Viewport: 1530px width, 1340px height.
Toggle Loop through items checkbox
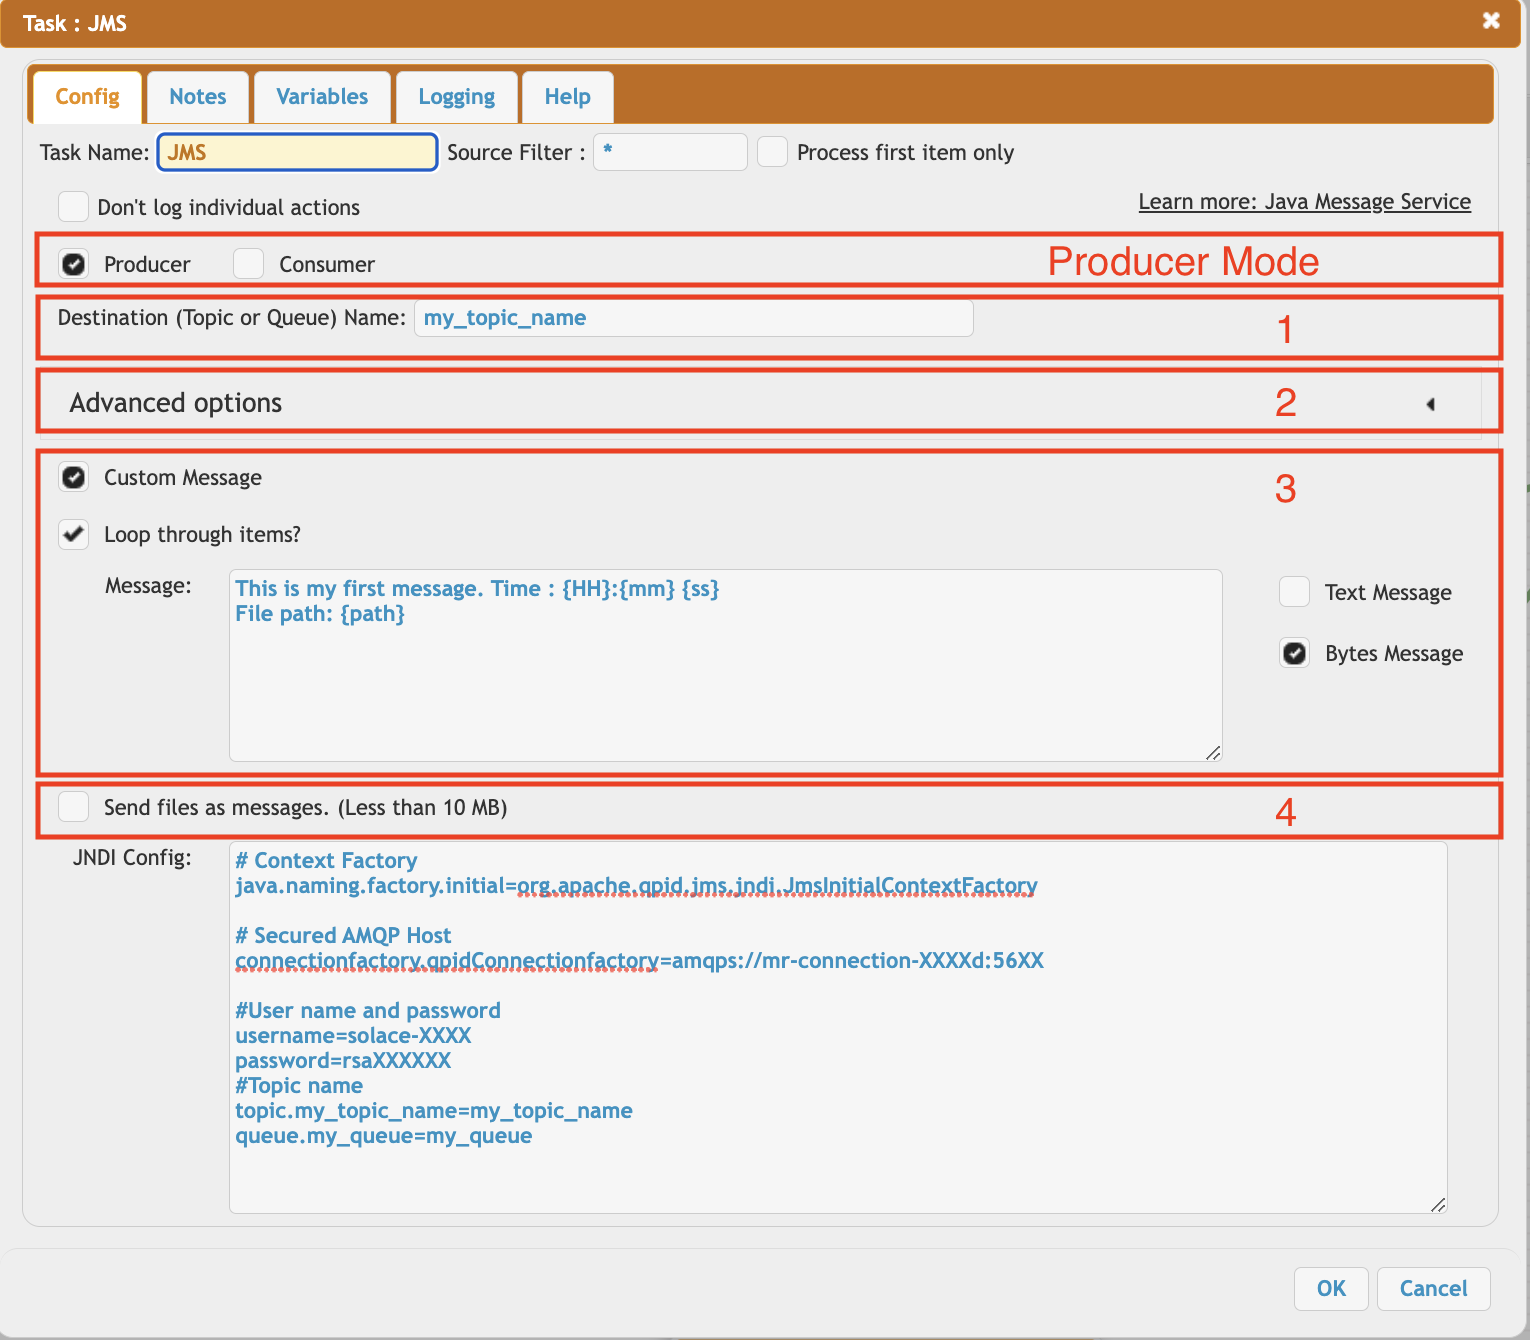point(74,534)
